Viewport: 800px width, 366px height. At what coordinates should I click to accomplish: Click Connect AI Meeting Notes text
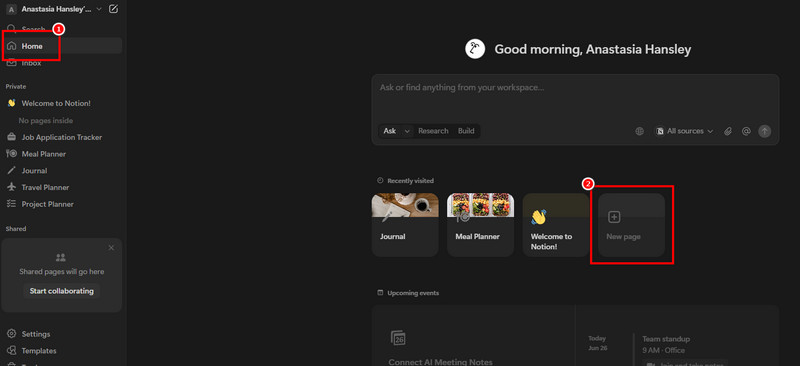[x=440, y=362]
